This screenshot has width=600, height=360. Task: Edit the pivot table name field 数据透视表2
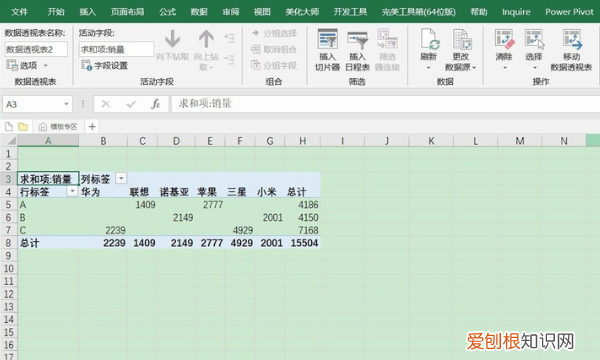(36, 49)
